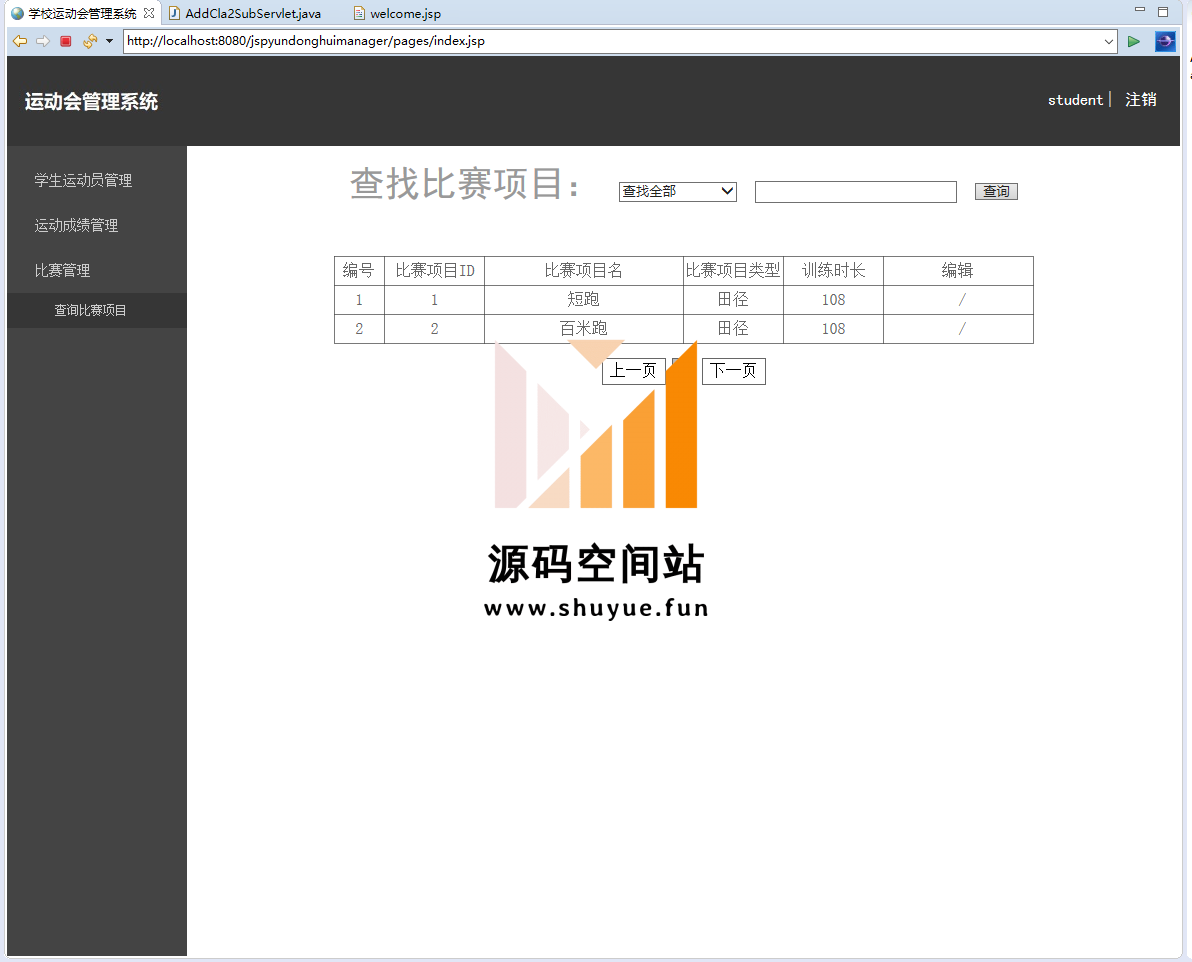Screen dimensions: 1192x962
Task: Open 运动成绩管理 in sidebar
Action: point(76,225)
